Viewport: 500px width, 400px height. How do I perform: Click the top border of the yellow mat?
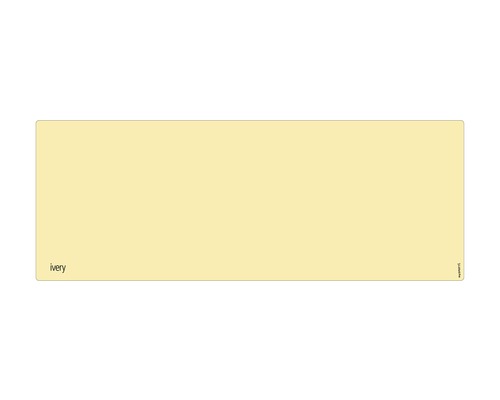pyautogui.click(x=250, y=120)
